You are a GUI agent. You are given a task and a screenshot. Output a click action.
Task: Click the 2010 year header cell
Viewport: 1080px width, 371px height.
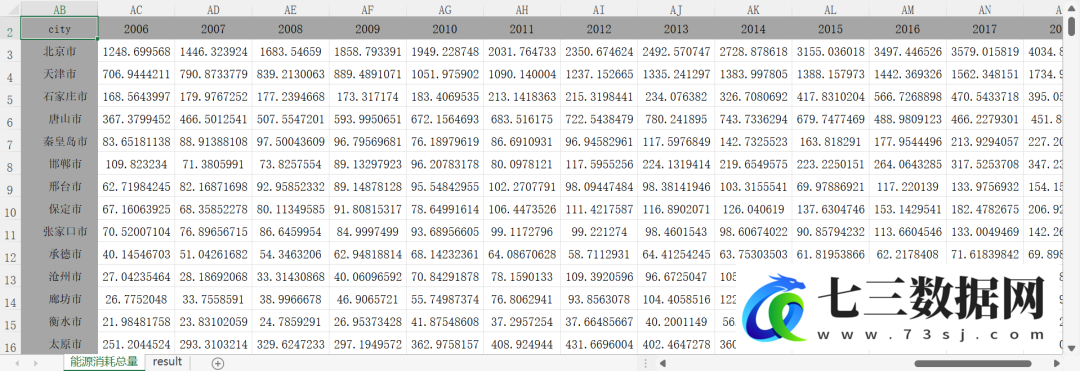point(445,29)
